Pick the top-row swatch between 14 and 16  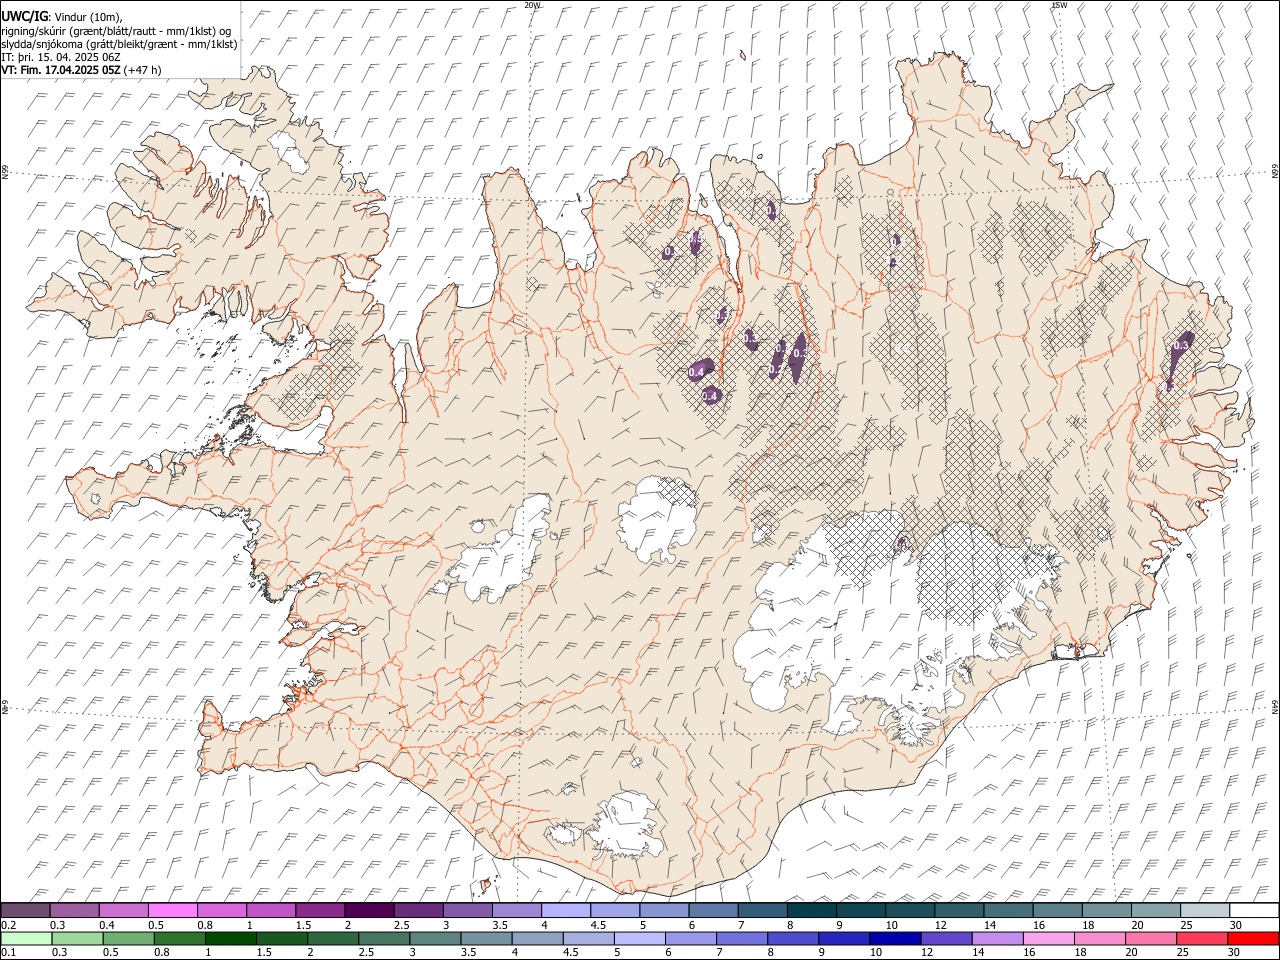(x=1008, y=910)
